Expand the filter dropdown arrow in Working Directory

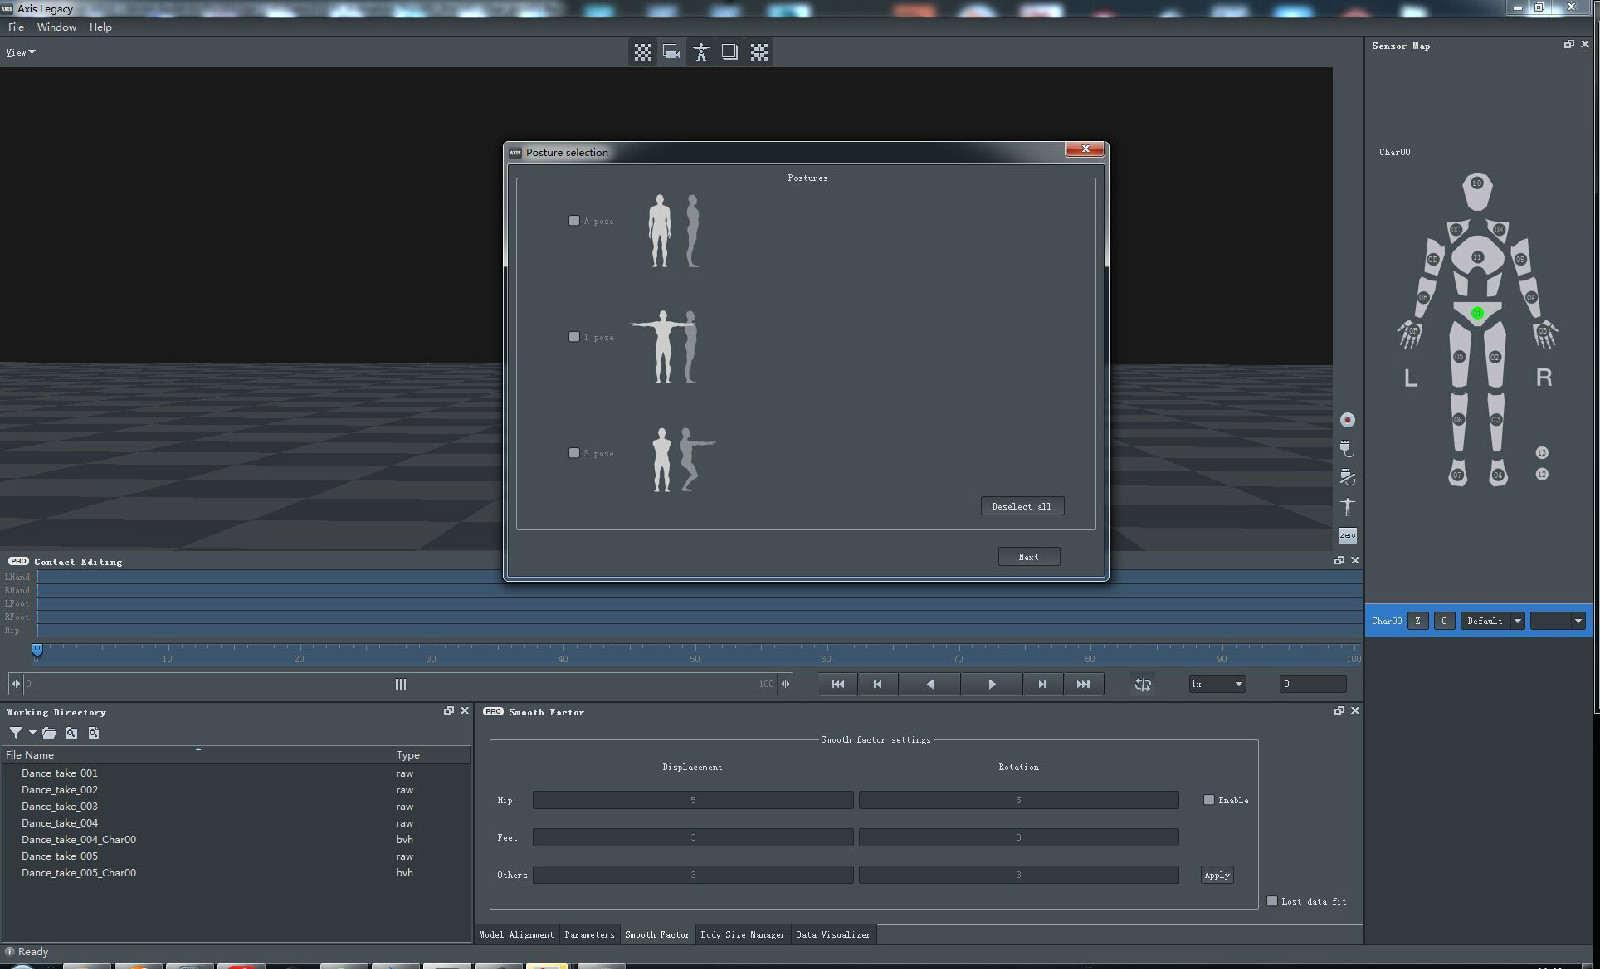coord(32,733)
